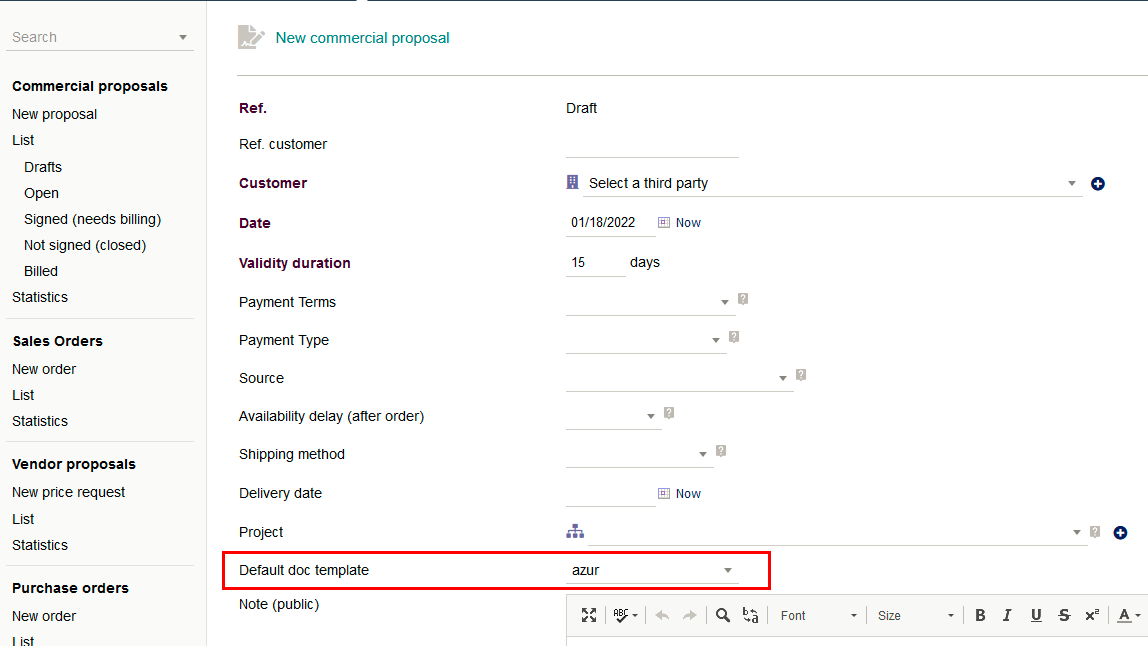Click the add third party plus icon
This screenshot has width=1148, height=646.
tap(1097, 184)
